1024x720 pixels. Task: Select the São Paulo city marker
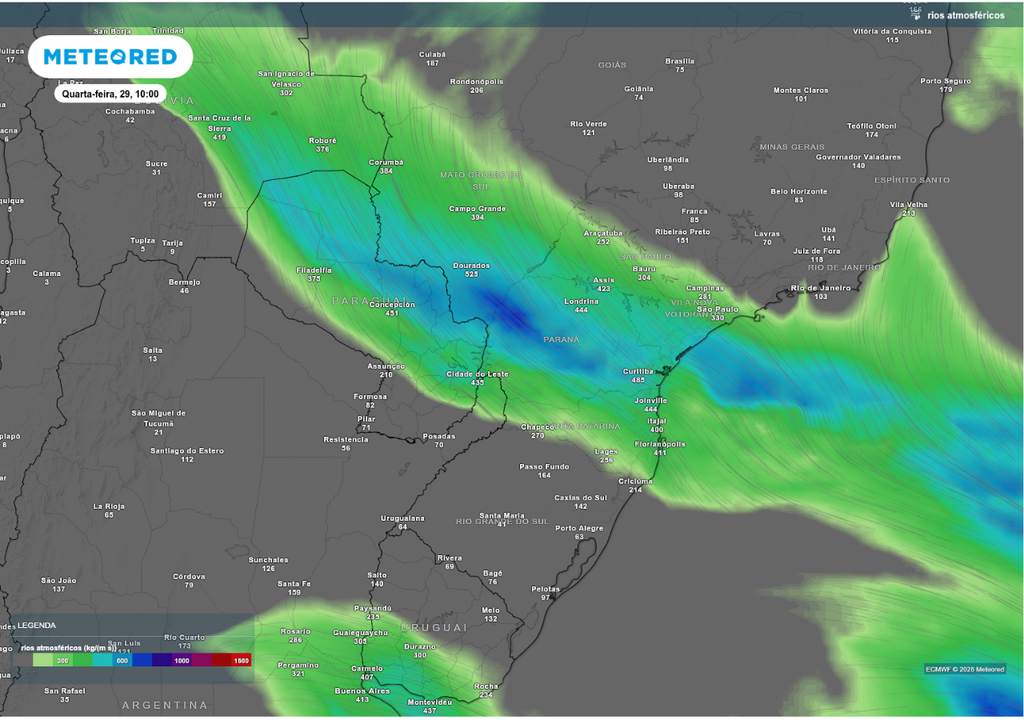716,312
